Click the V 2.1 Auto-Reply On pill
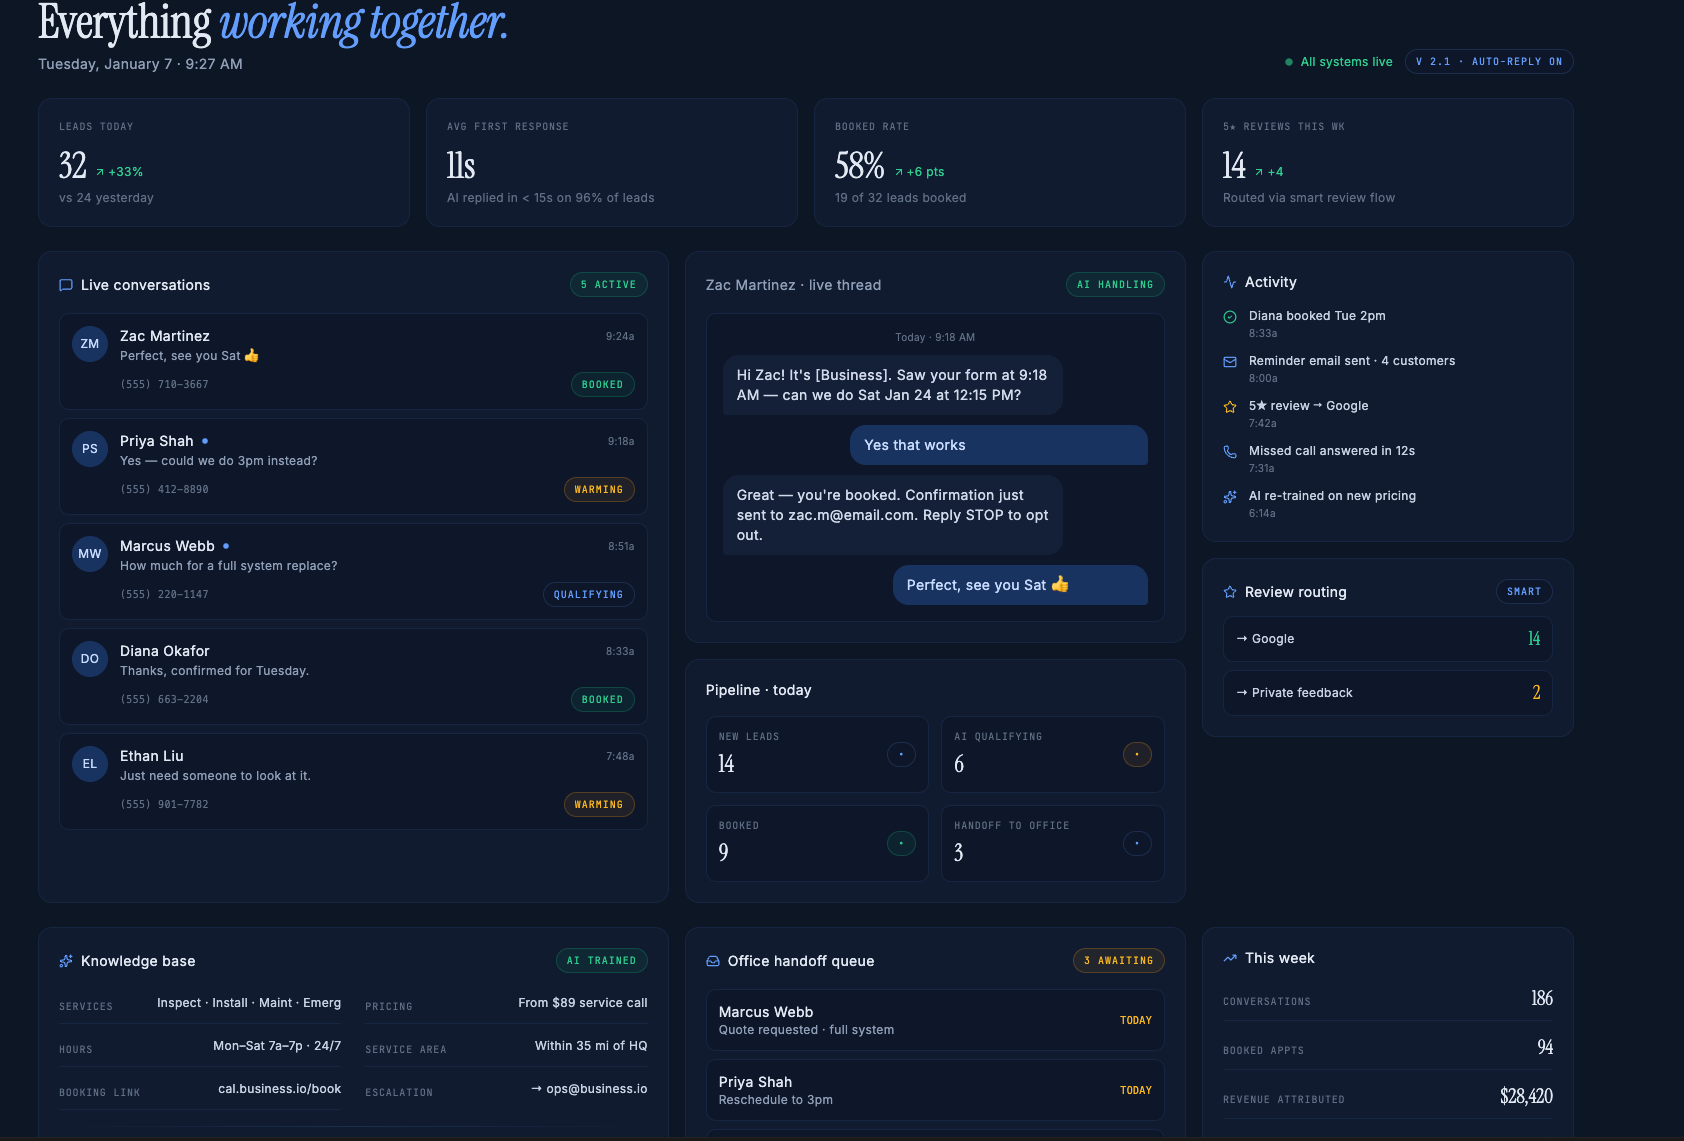 point(1489,62)
